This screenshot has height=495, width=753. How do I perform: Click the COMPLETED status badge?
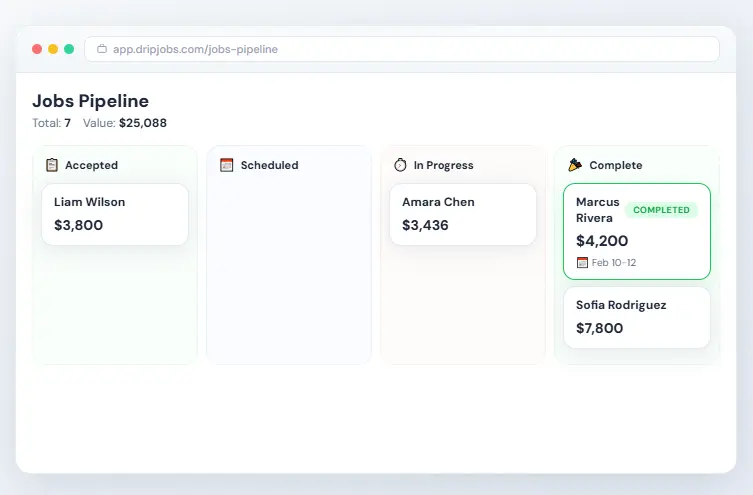661,210
